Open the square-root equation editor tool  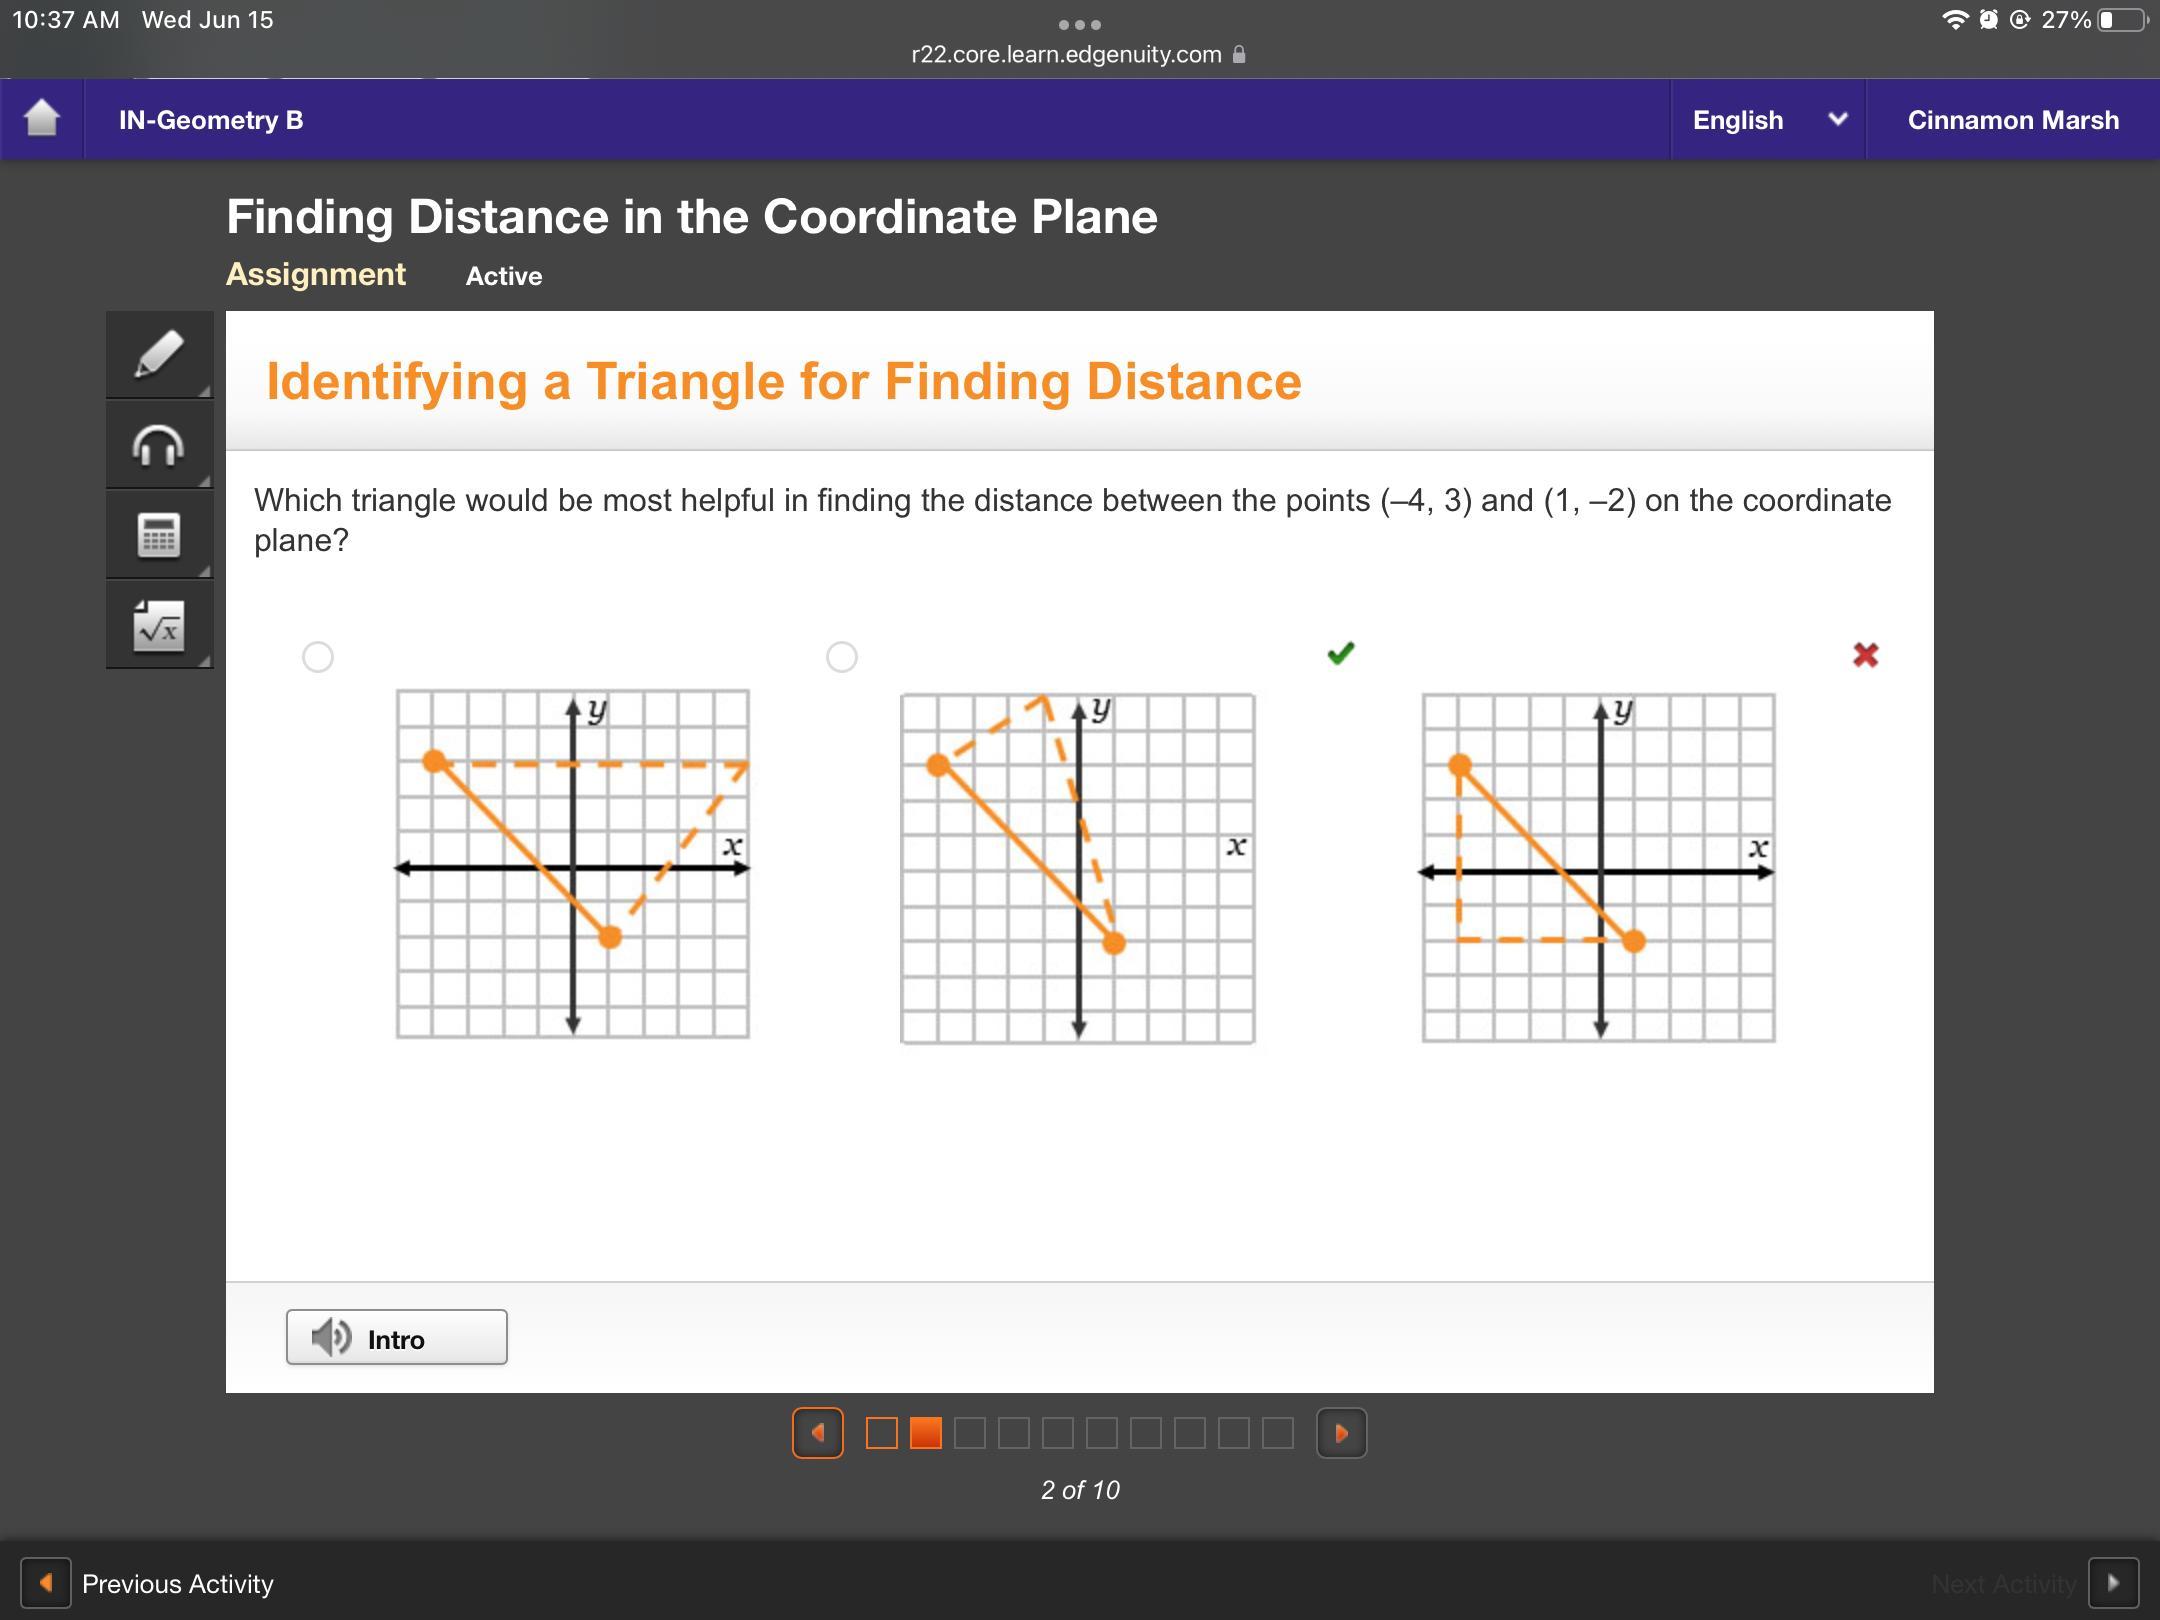pos(159,625)
